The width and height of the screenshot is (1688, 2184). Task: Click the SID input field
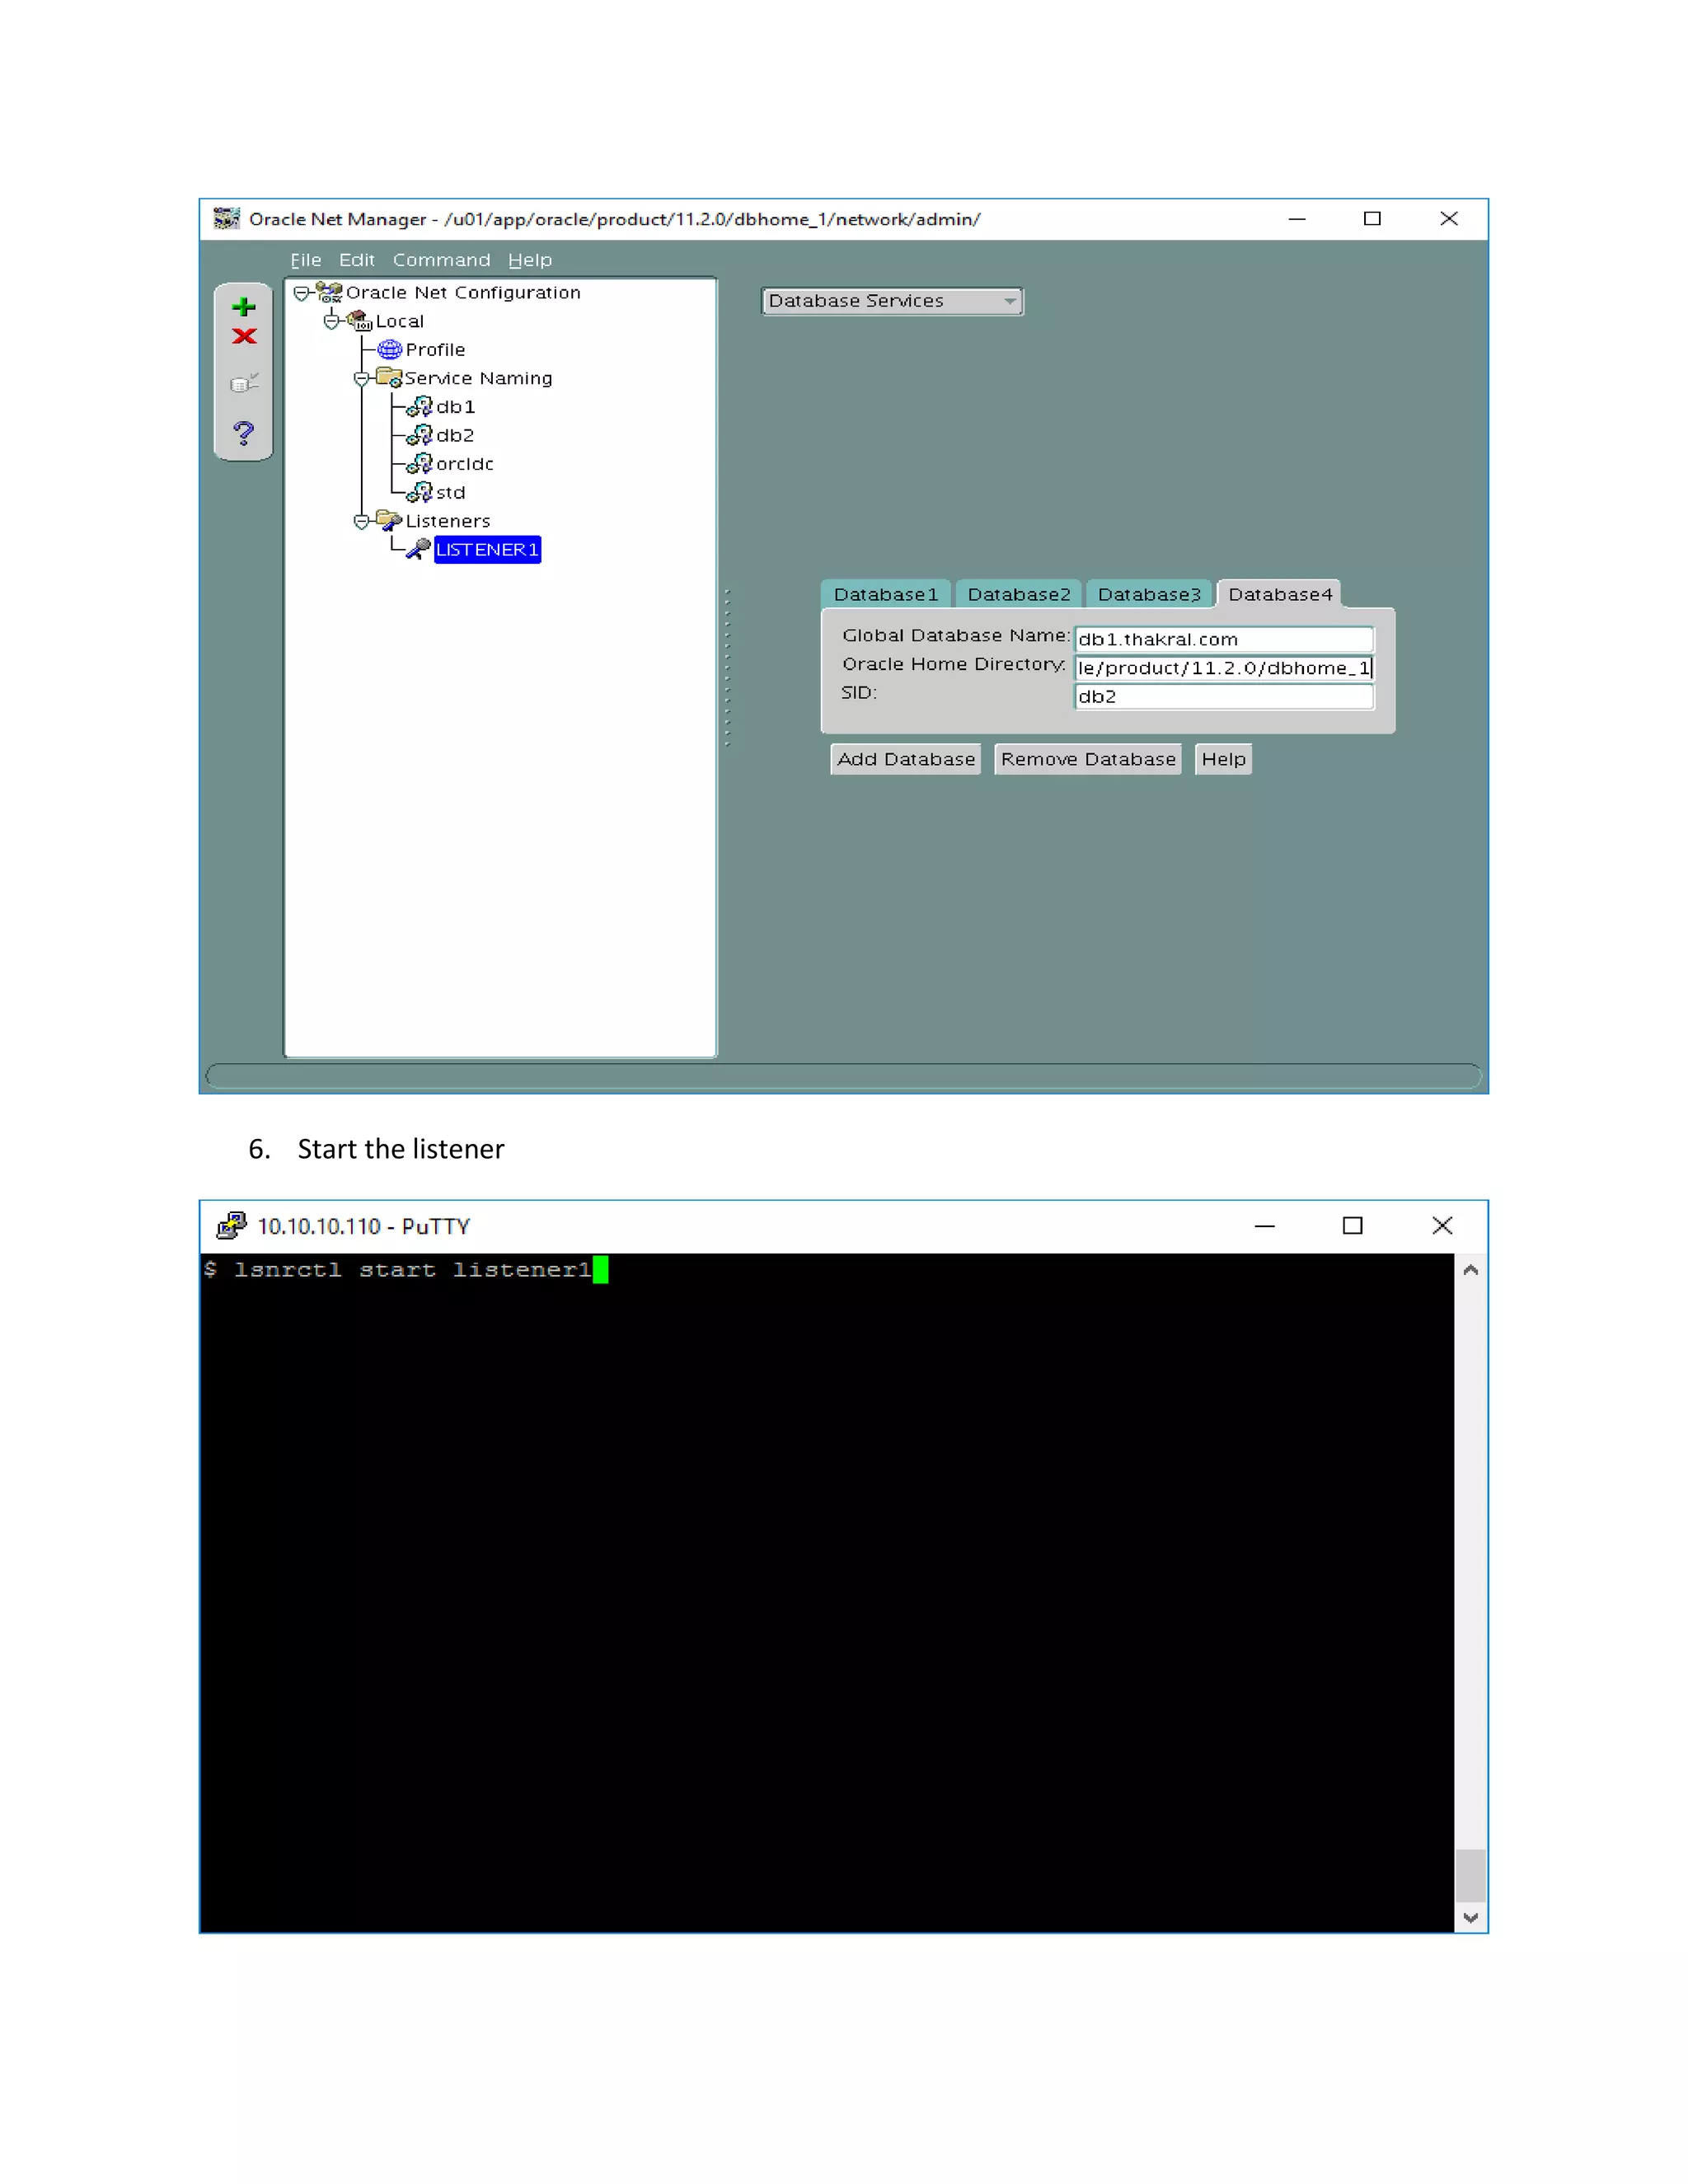(1222, 697)
